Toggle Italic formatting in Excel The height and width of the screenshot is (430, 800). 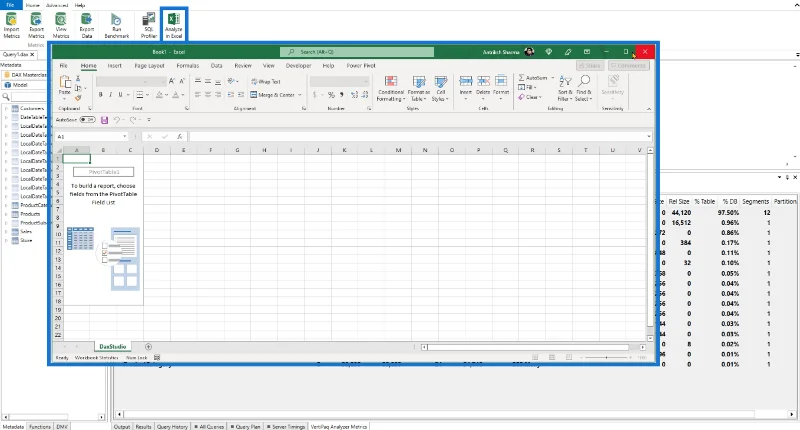pos(110,95)
